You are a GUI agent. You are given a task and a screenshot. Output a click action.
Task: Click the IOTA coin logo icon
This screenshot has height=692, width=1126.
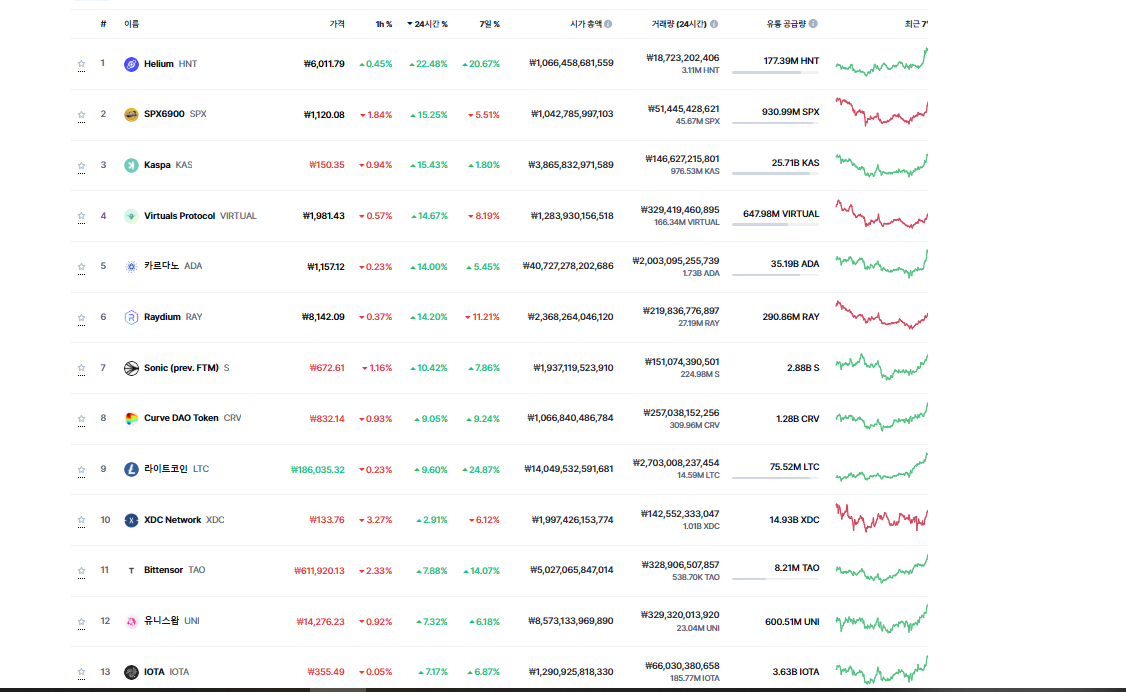(x=131, y=673)
